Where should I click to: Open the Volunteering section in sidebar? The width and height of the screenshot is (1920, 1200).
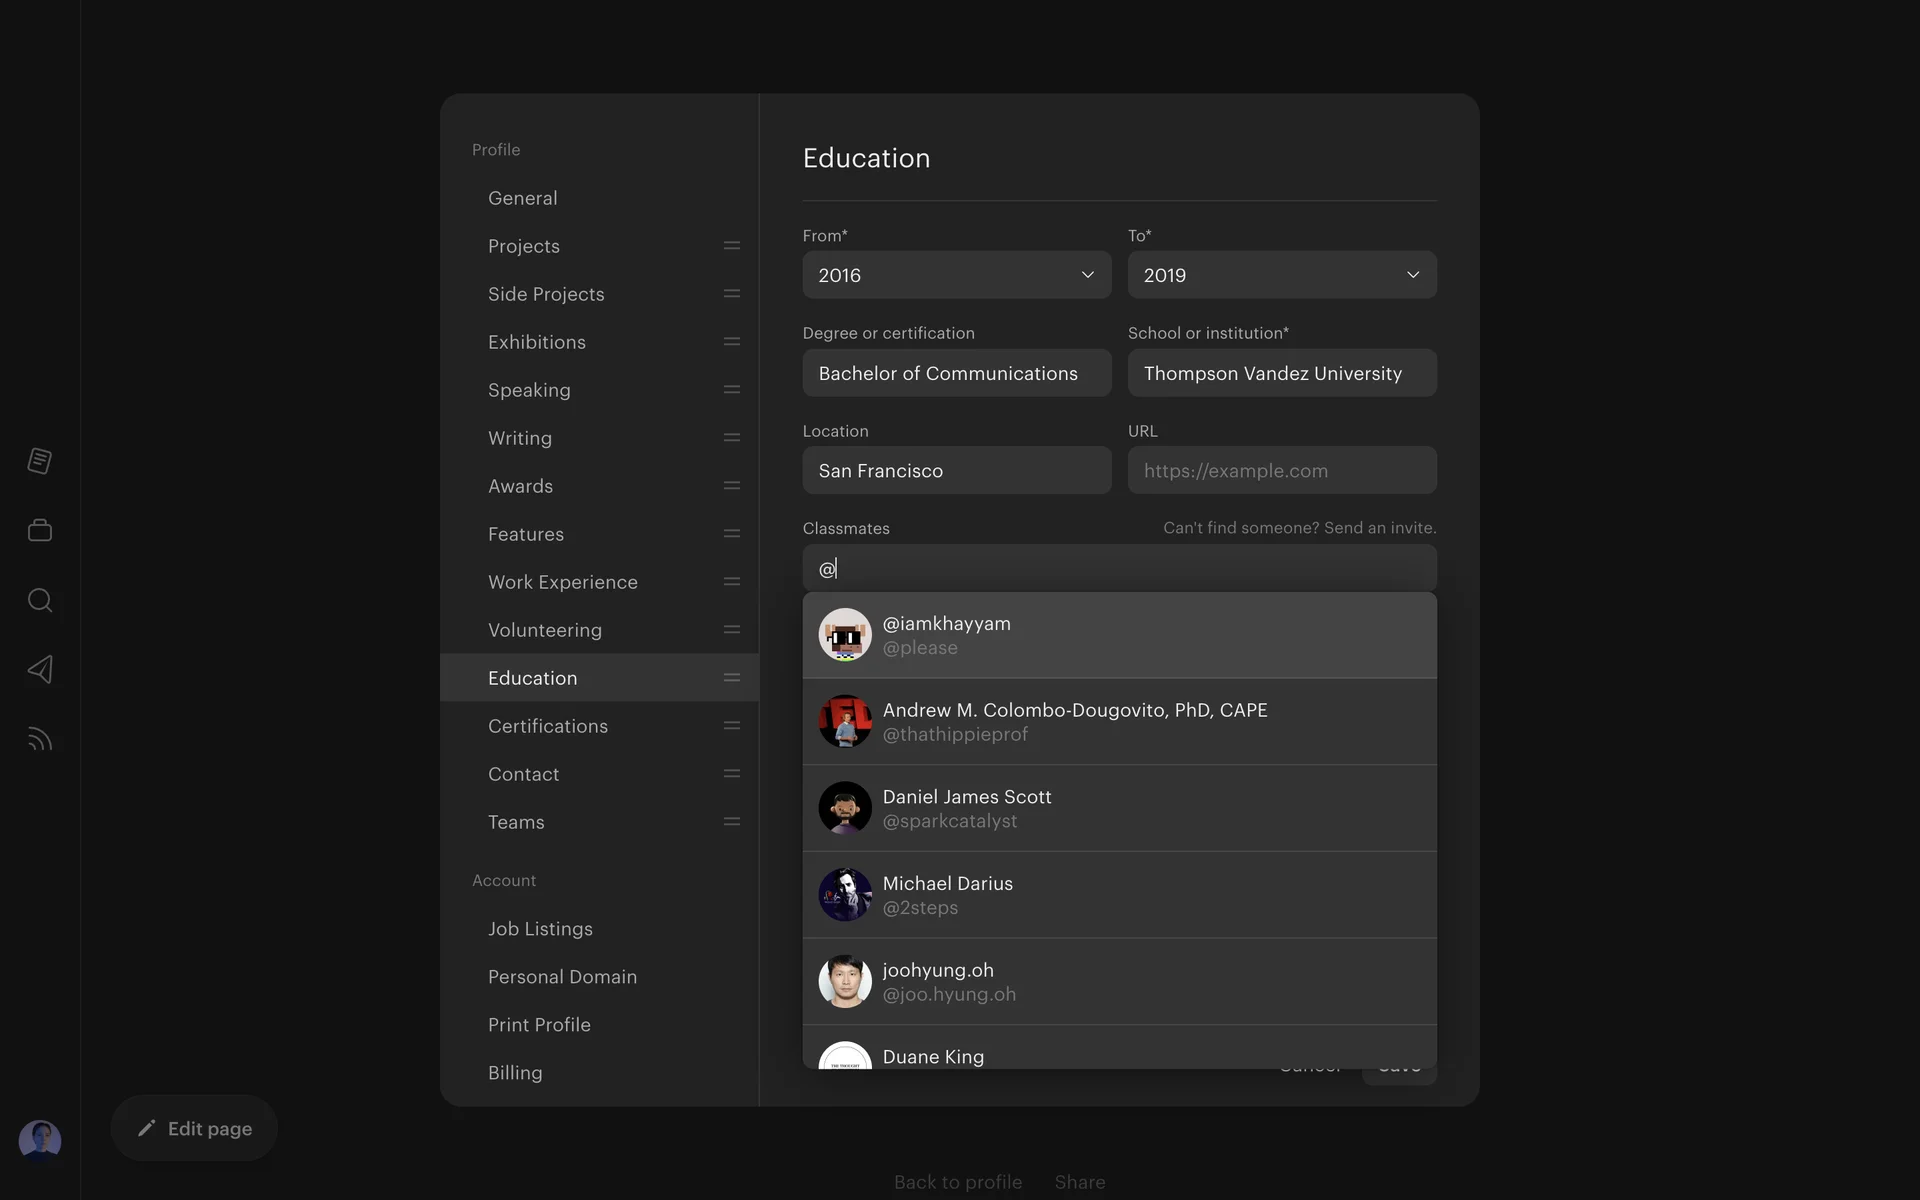pyautogui.click(x=545, y=630)
